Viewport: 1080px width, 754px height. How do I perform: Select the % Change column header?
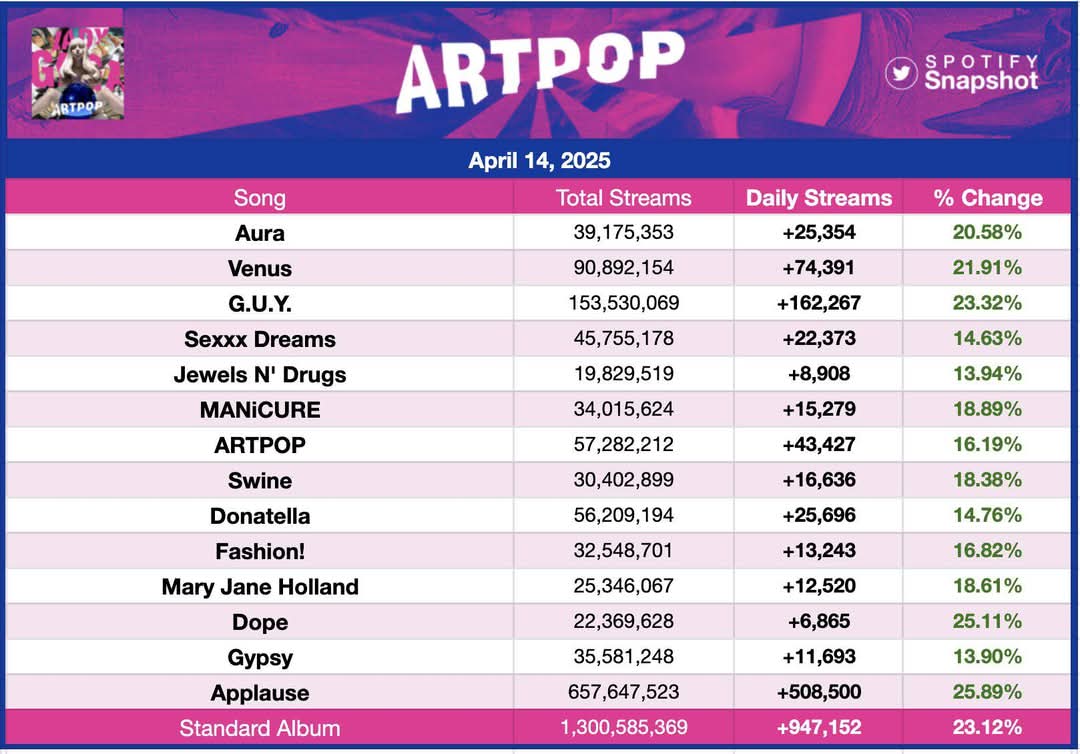coord(988,198)
